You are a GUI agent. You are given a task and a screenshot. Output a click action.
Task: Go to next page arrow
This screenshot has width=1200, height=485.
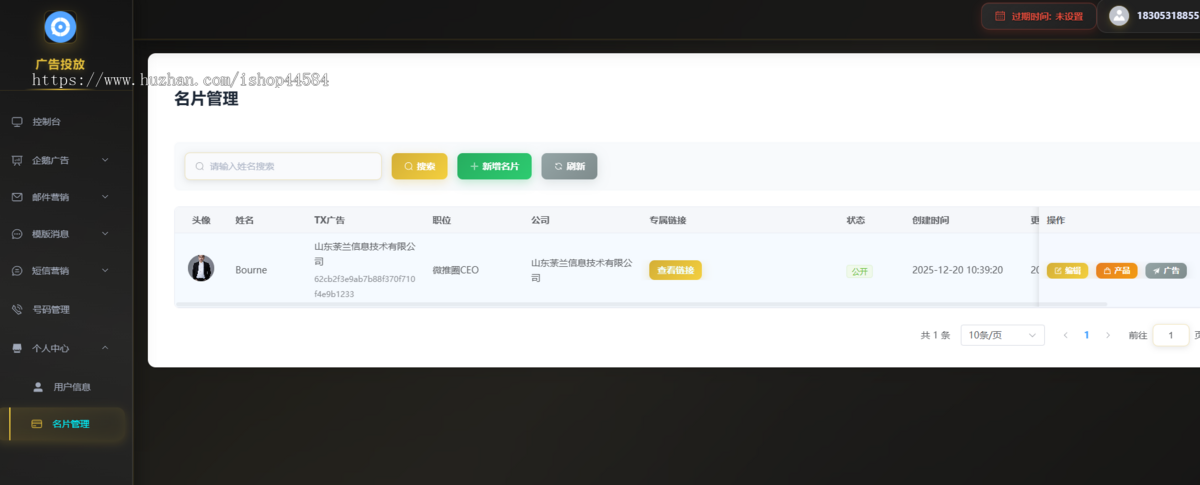coord(1107,336)
